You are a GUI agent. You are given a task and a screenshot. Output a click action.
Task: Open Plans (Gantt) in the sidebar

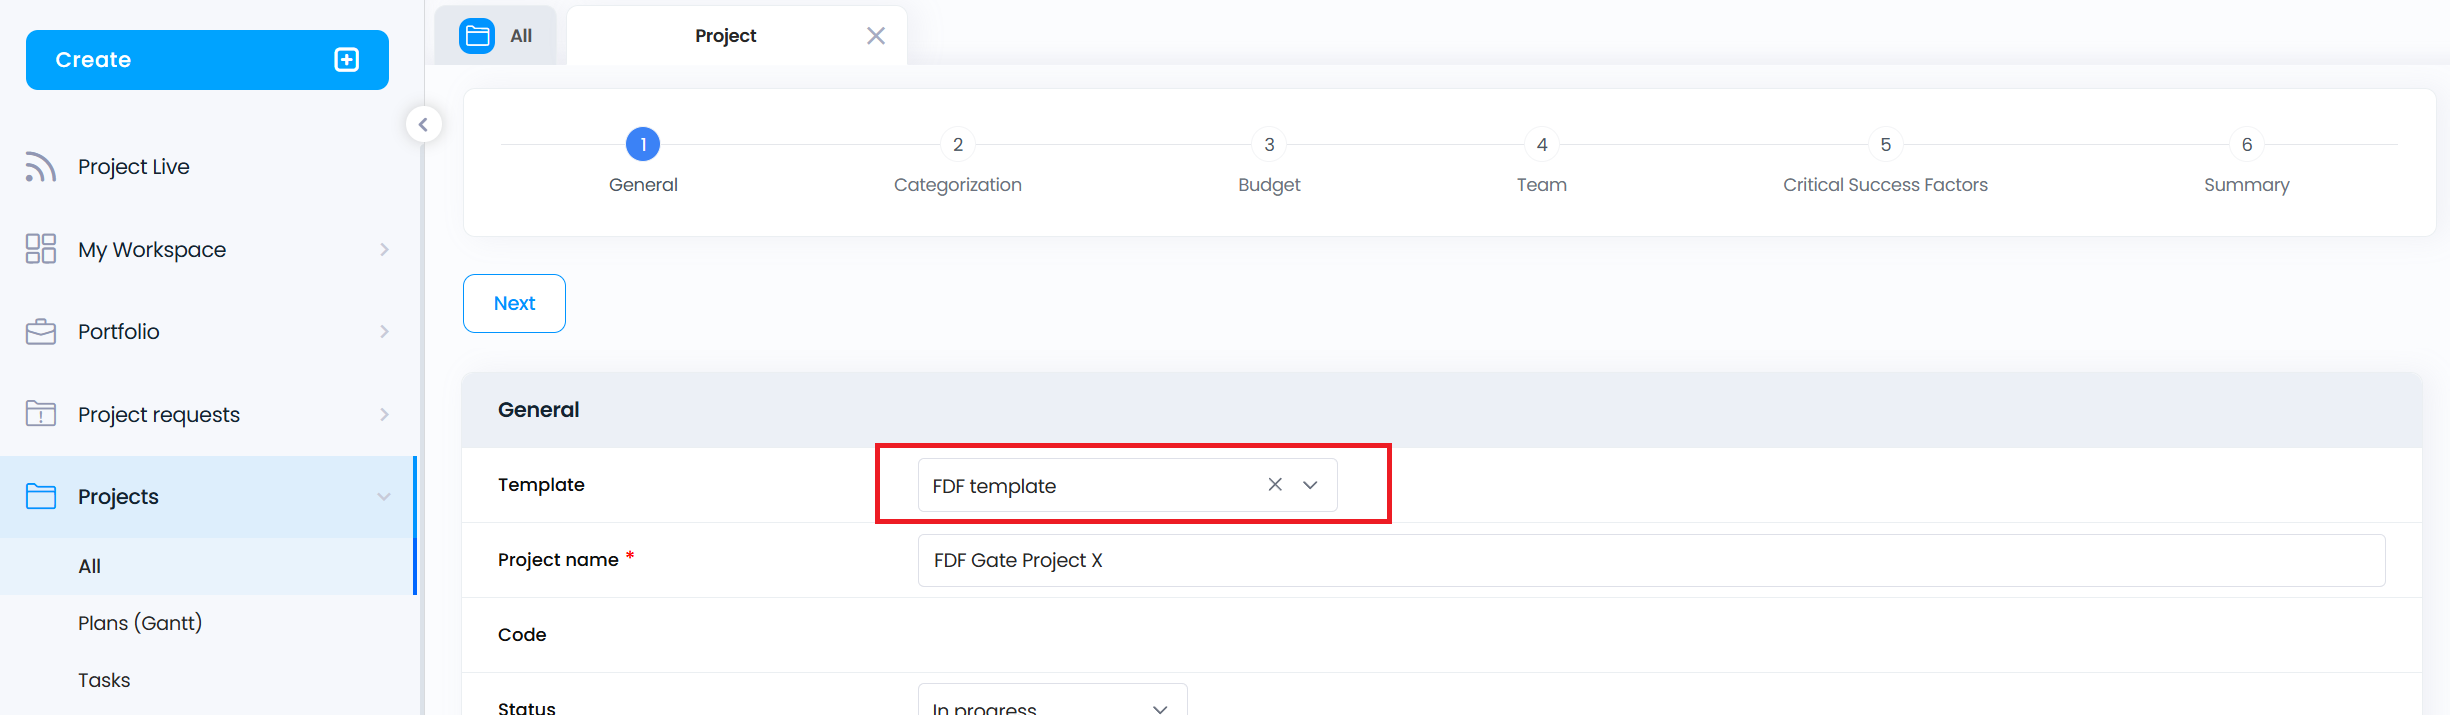pyautogui.click(x=140, y=623)
